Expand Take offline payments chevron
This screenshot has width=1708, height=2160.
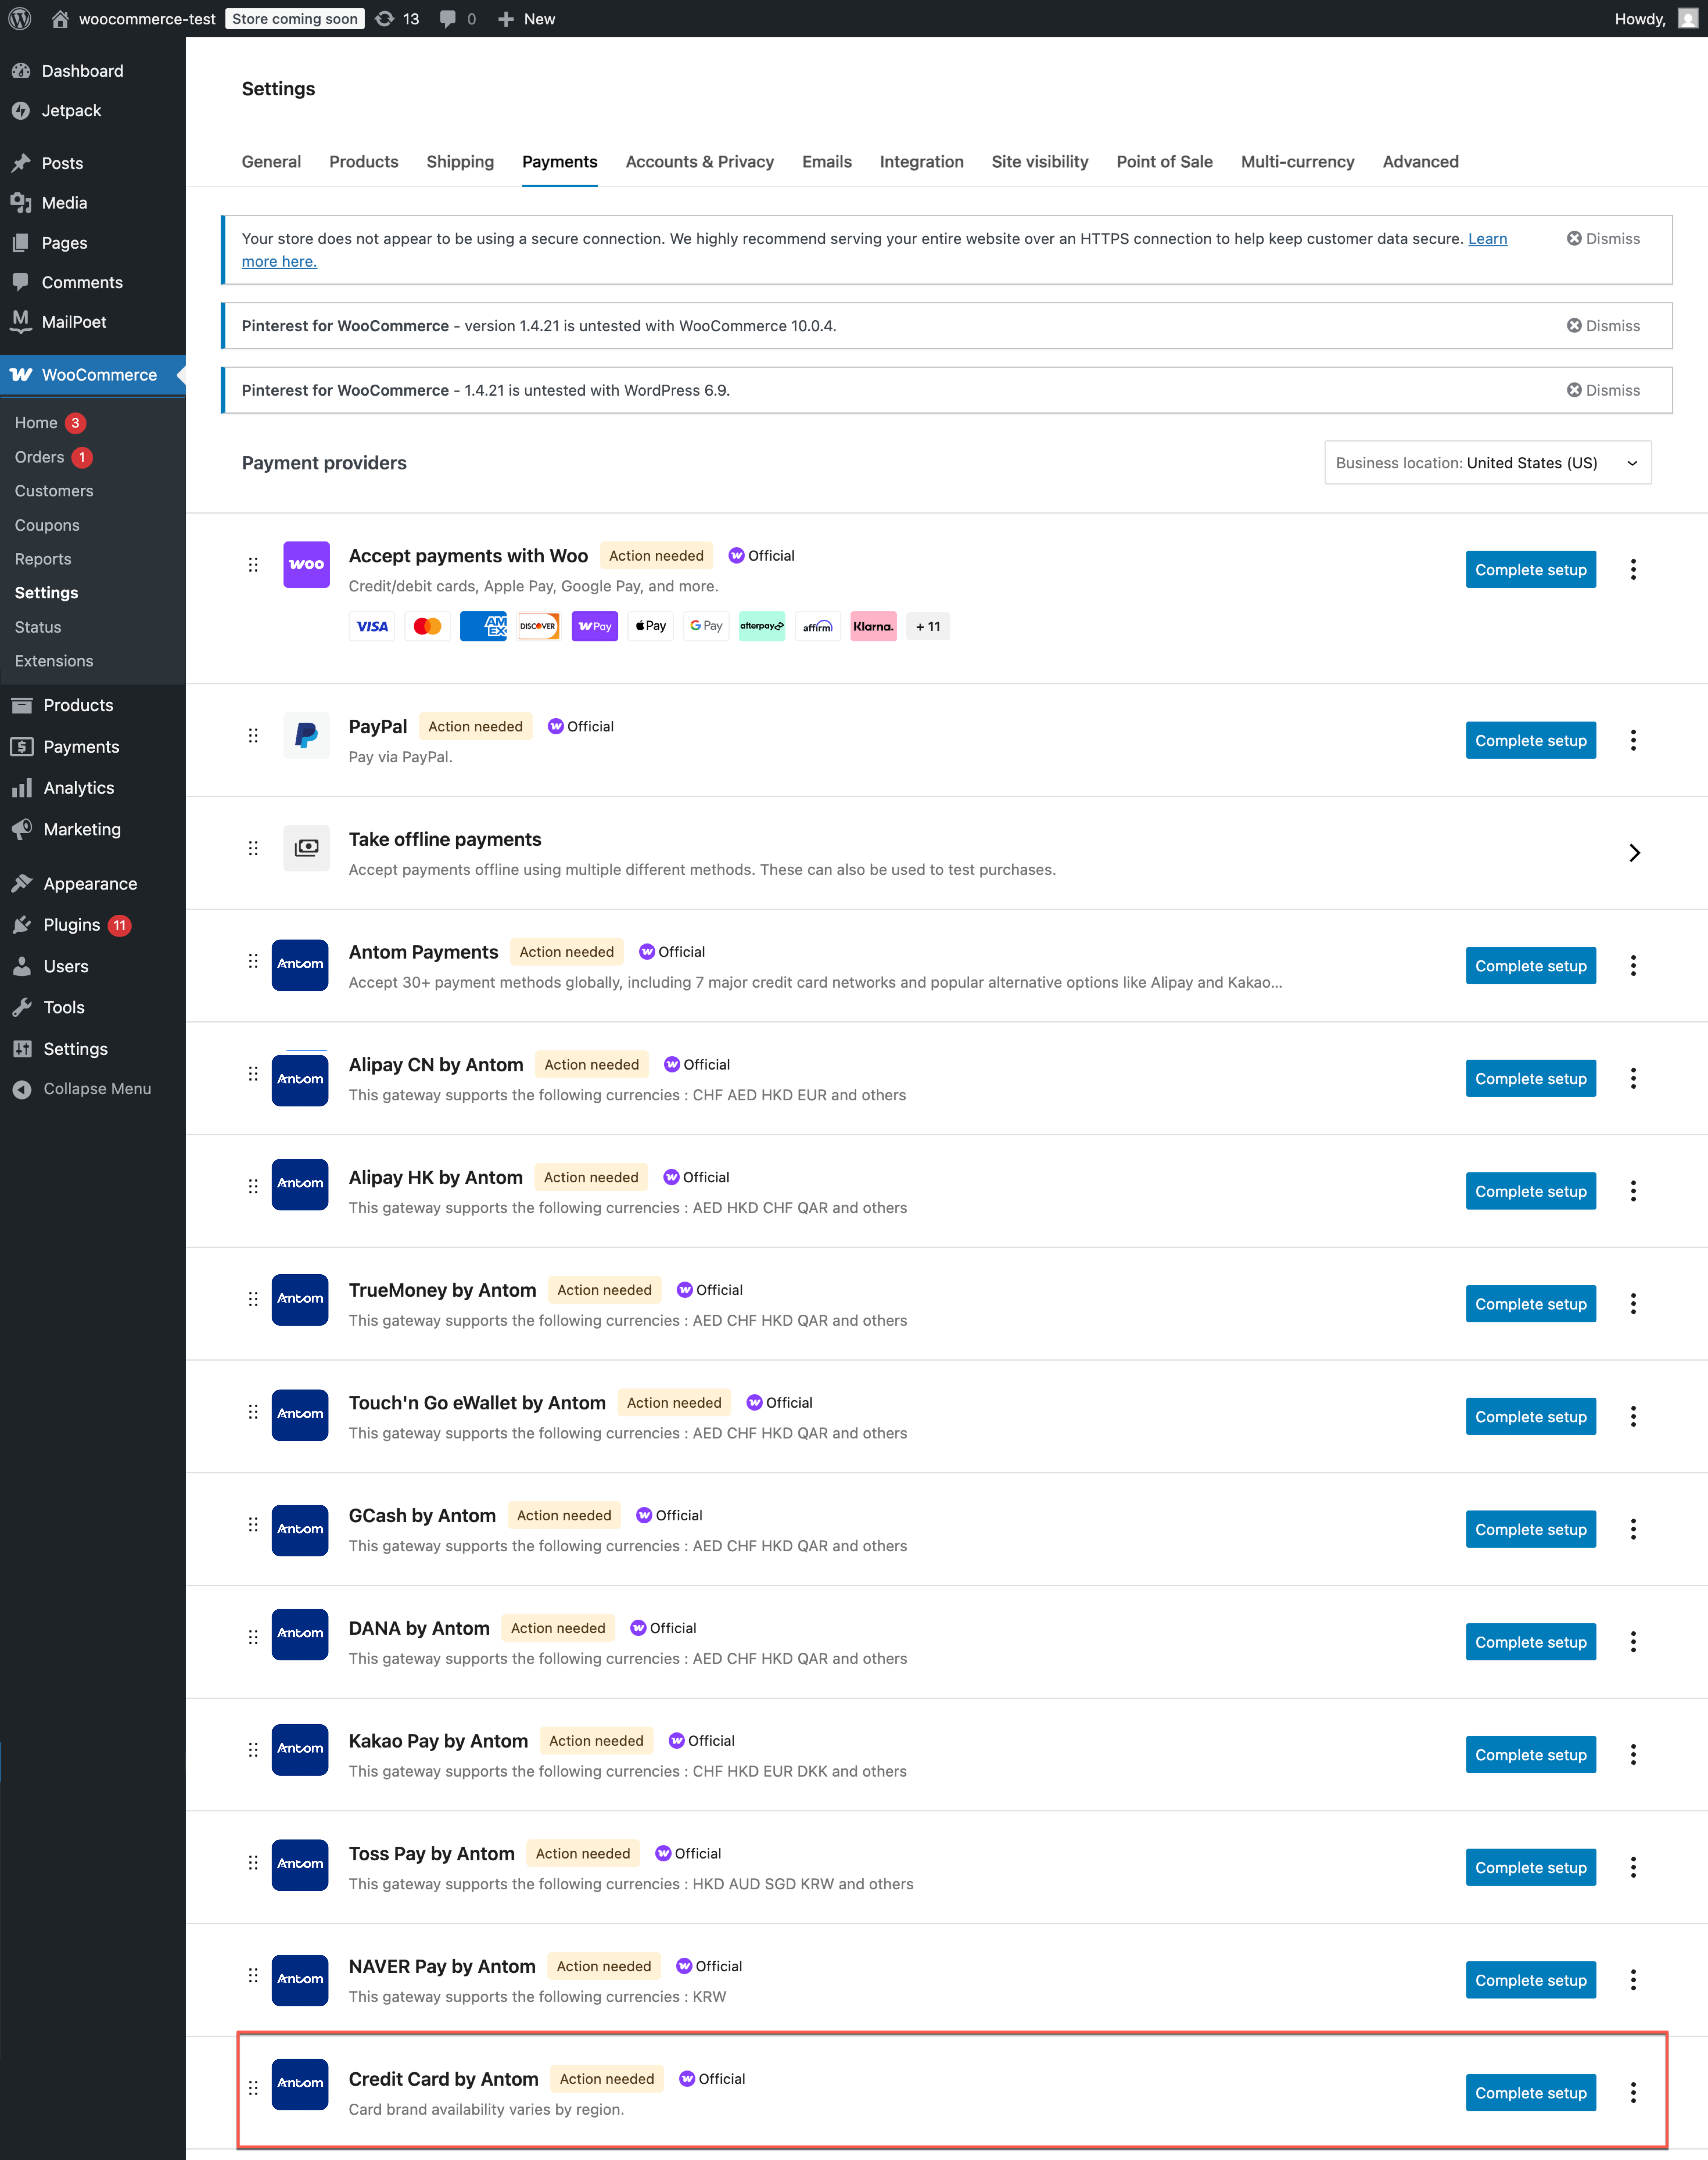click(1634, 853)
